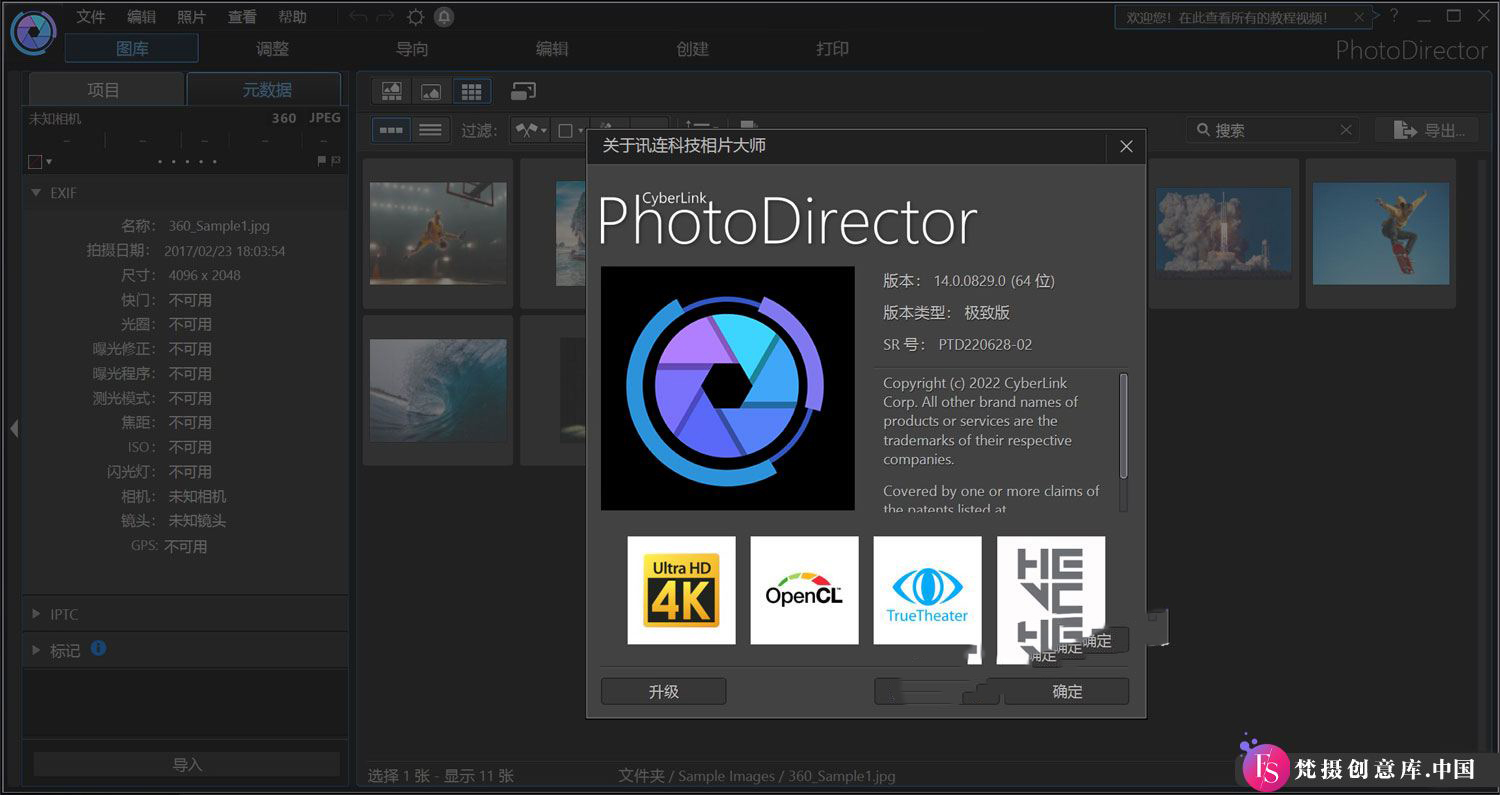Expand the IPTC section
Screen dimensions: 1500x795
[36, 614]
